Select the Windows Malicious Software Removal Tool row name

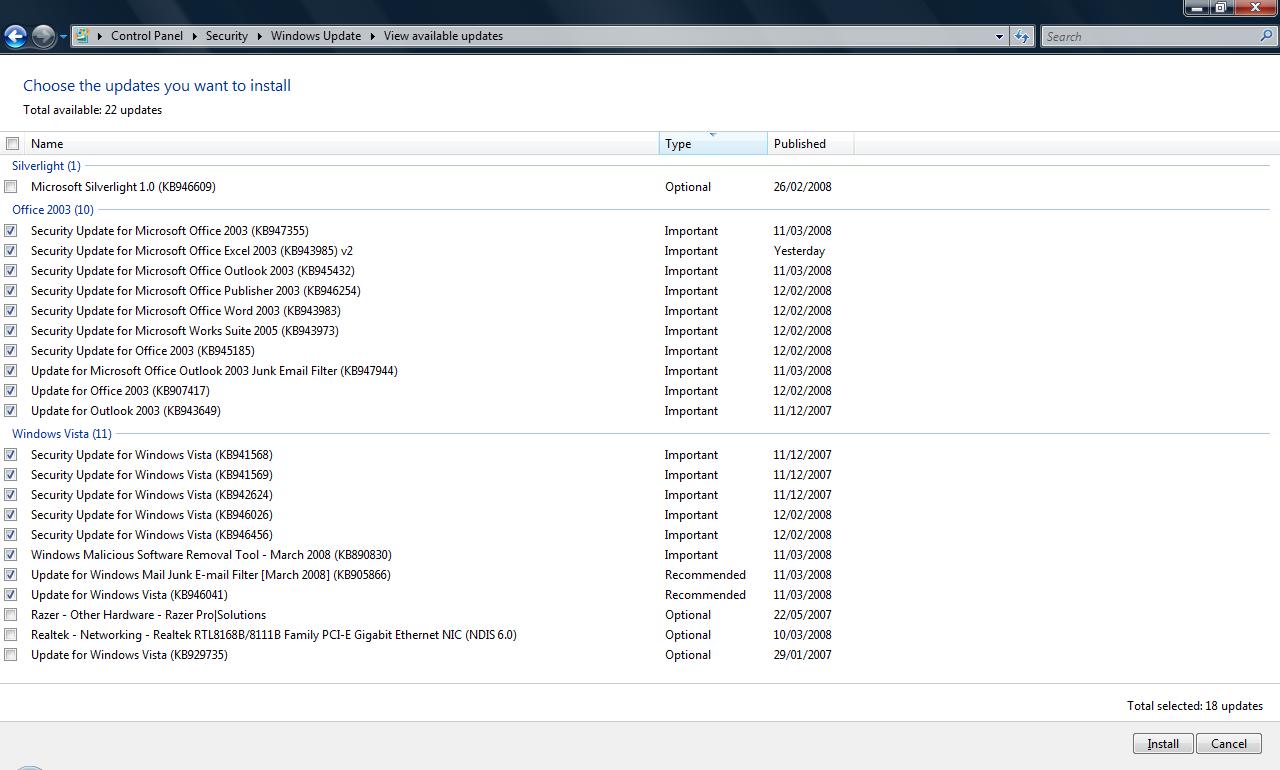211,555
